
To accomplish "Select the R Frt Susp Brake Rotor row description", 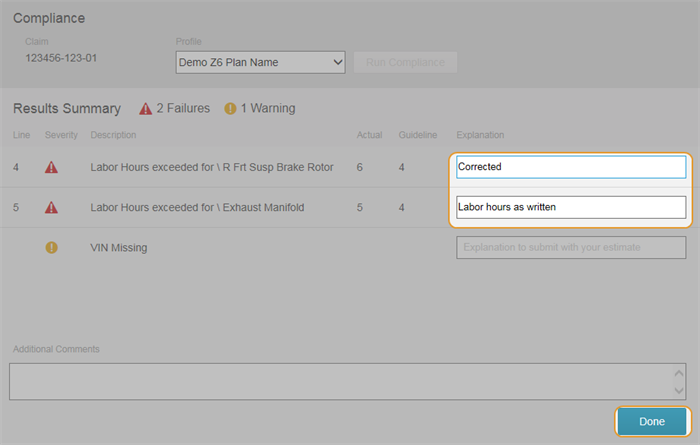I will 212,167.
